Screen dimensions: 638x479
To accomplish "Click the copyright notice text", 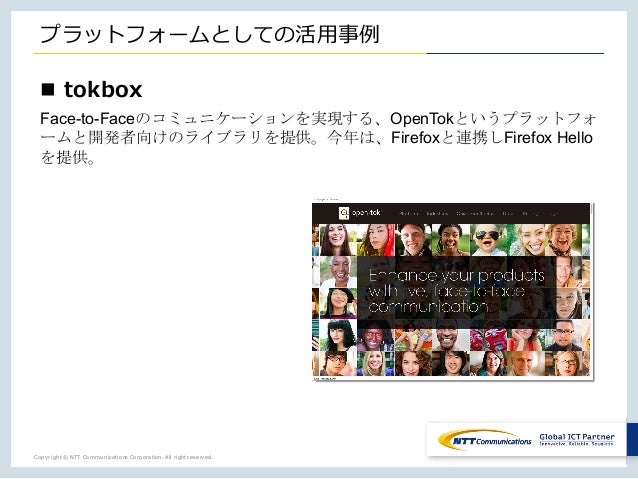I will 123,457.
